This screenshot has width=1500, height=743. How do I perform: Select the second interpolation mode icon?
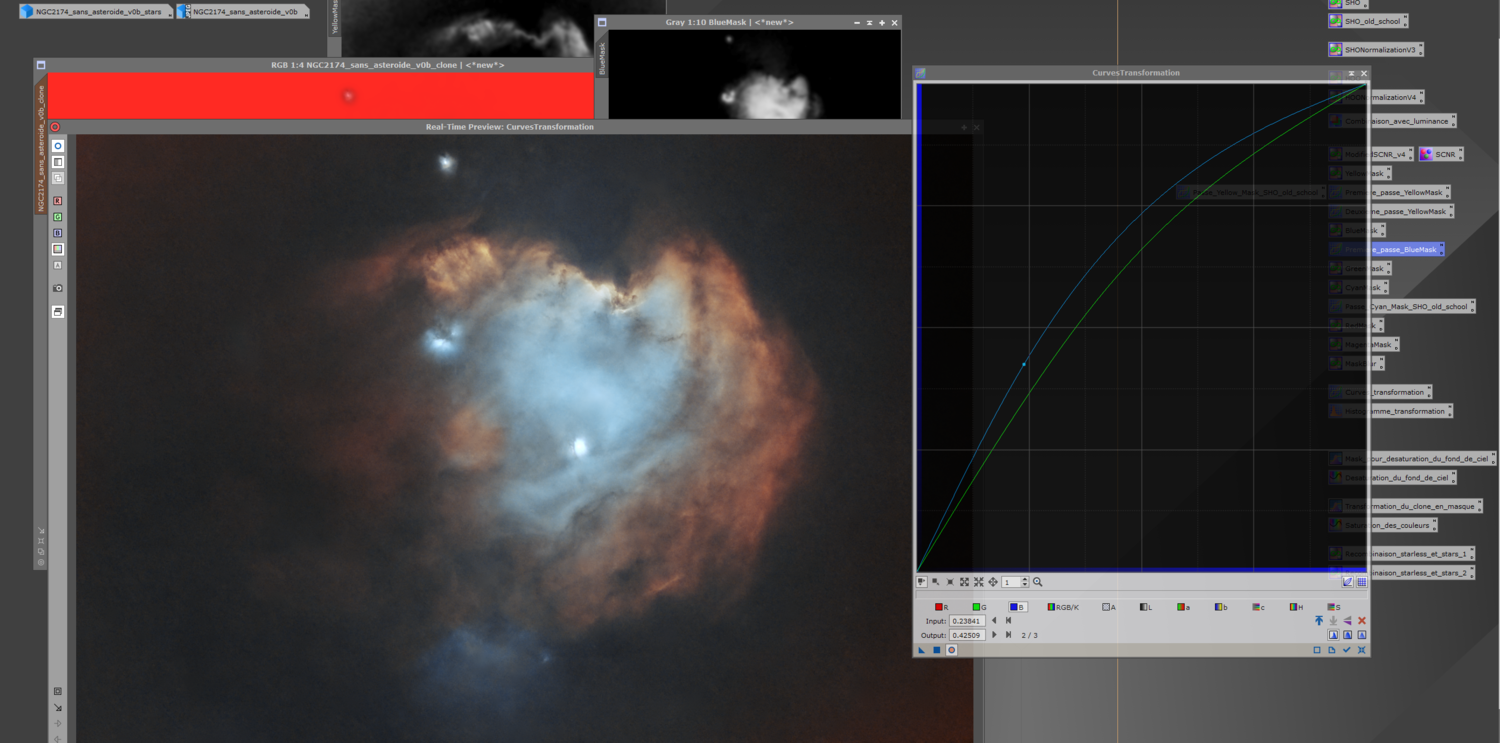click(1347, 635)
